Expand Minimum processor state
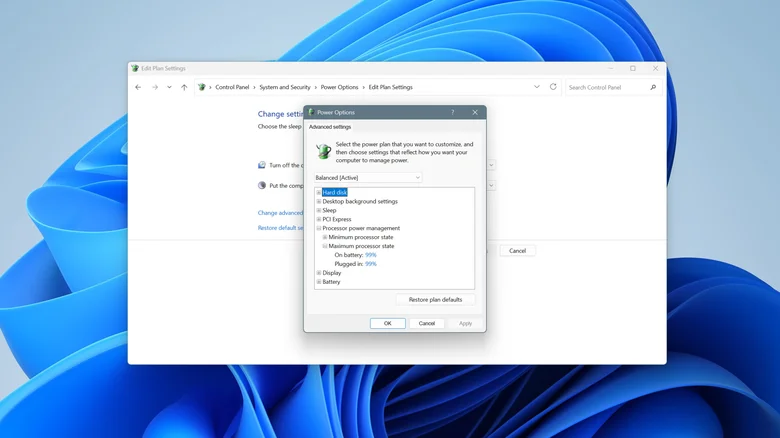 click(325, 237)
